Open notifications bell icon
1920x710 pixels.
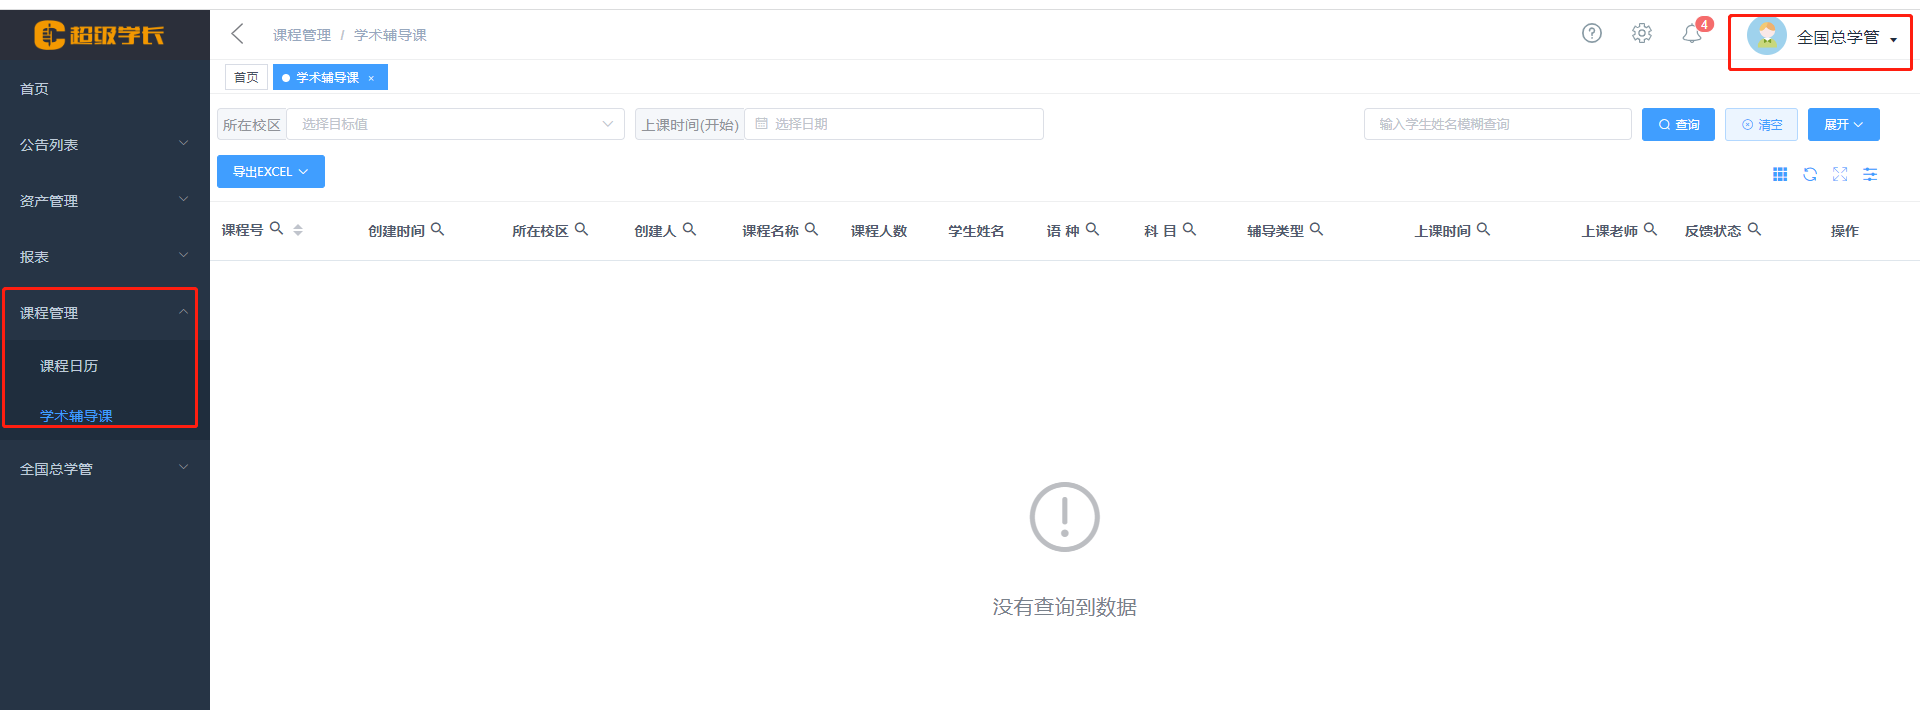pyautogui.click(x=1691, y=34)
